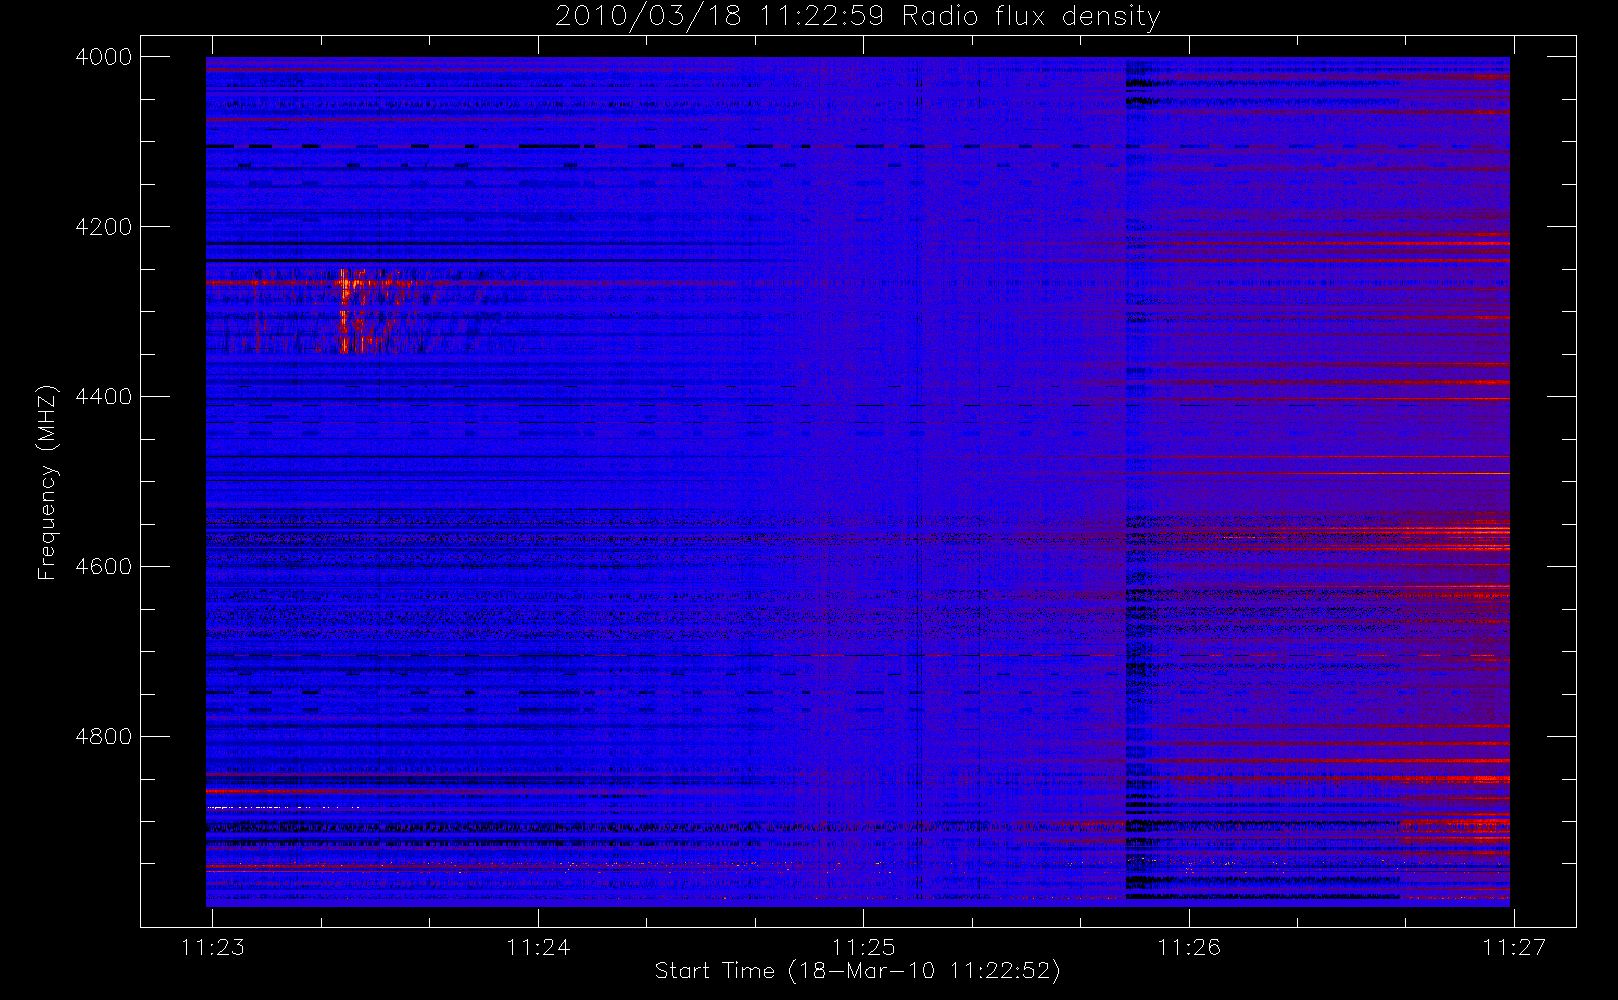Click the 4000 frequency tick label
1618x1000 pixels.
(x=104, y=57)
